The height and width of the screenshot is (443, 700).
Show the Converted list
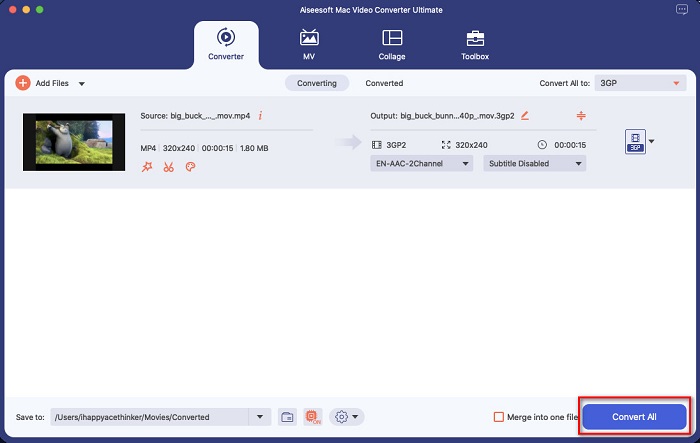[x=384, y=83]
